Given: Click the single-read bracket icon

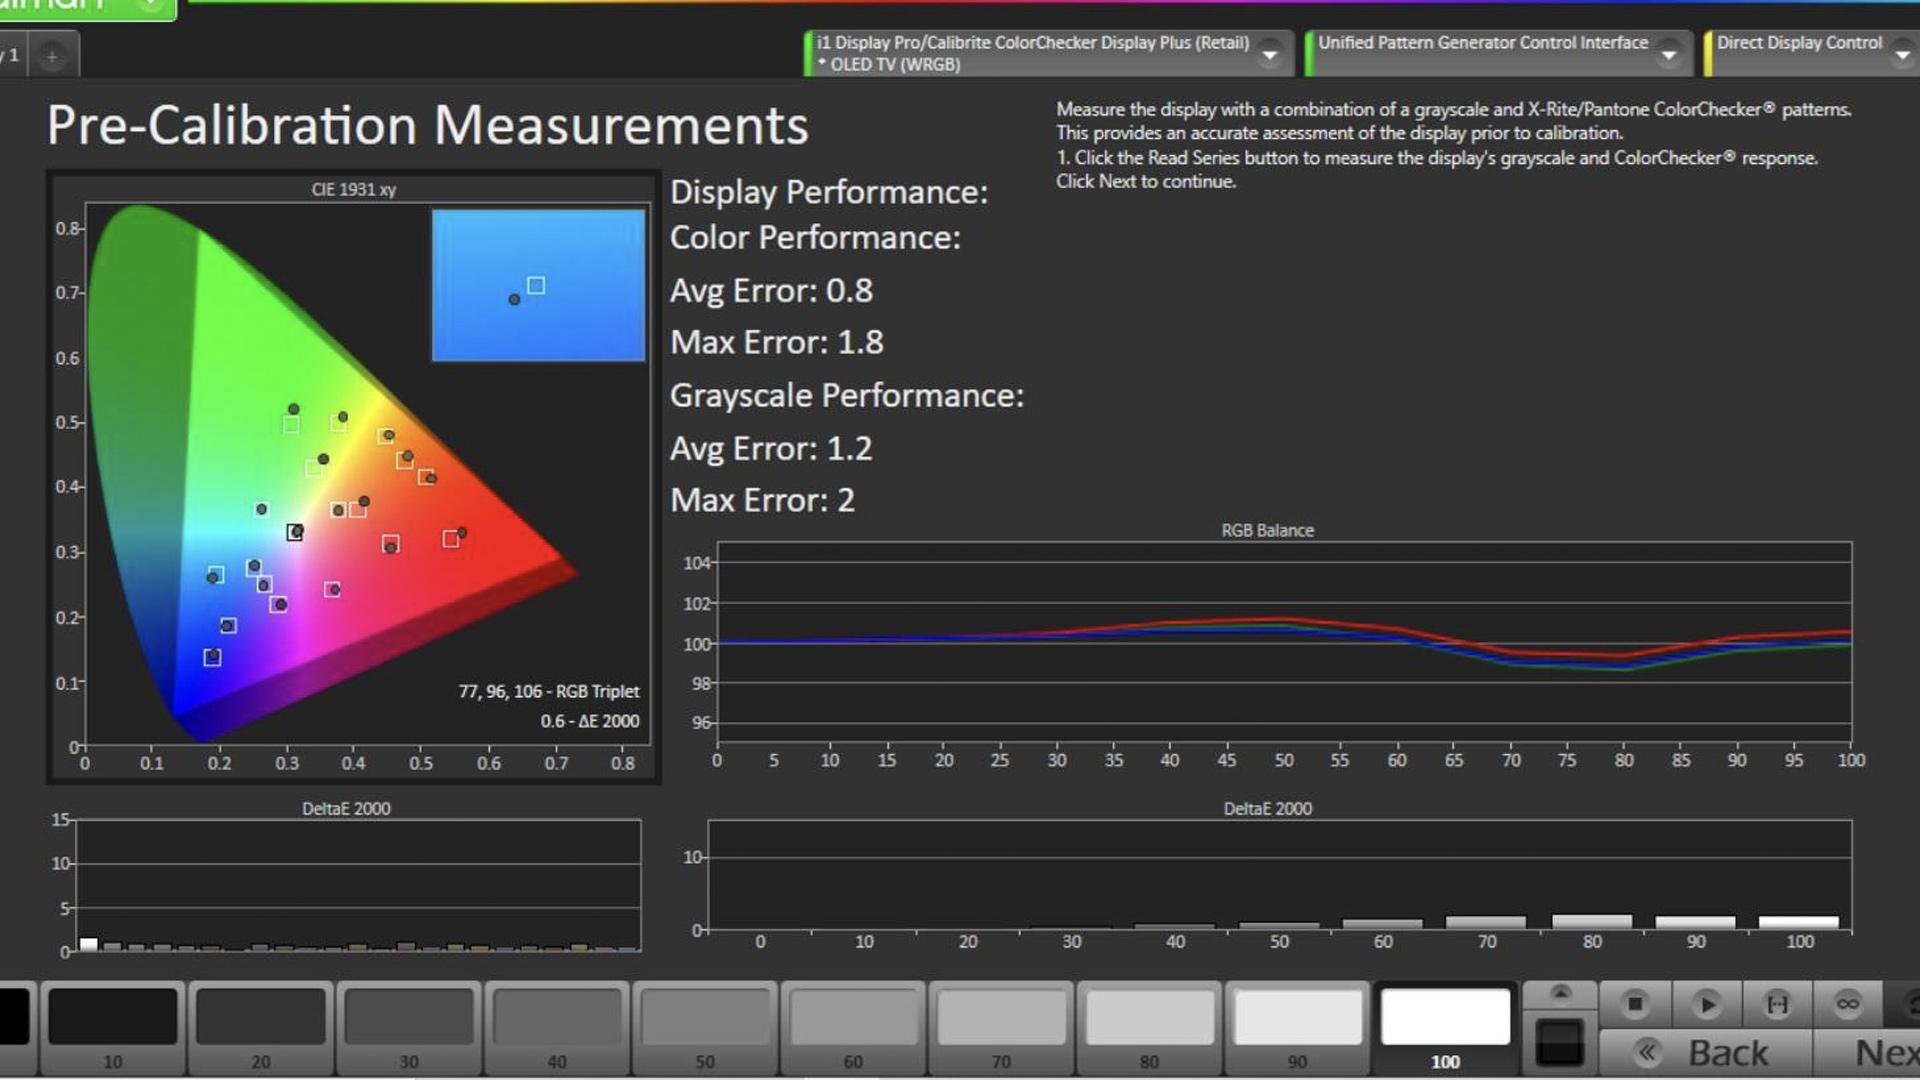Looking at the screenshot, I should pos(1777,1003).
